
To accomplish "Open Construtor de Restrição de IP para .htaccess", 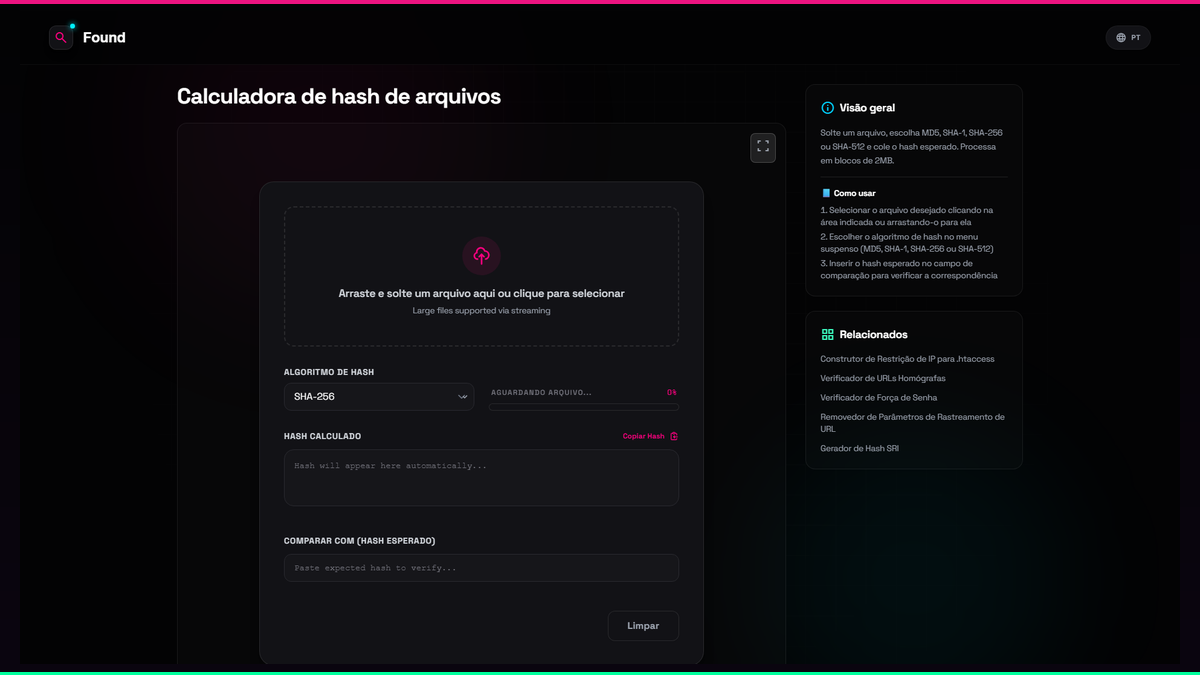I will point(907,359).
